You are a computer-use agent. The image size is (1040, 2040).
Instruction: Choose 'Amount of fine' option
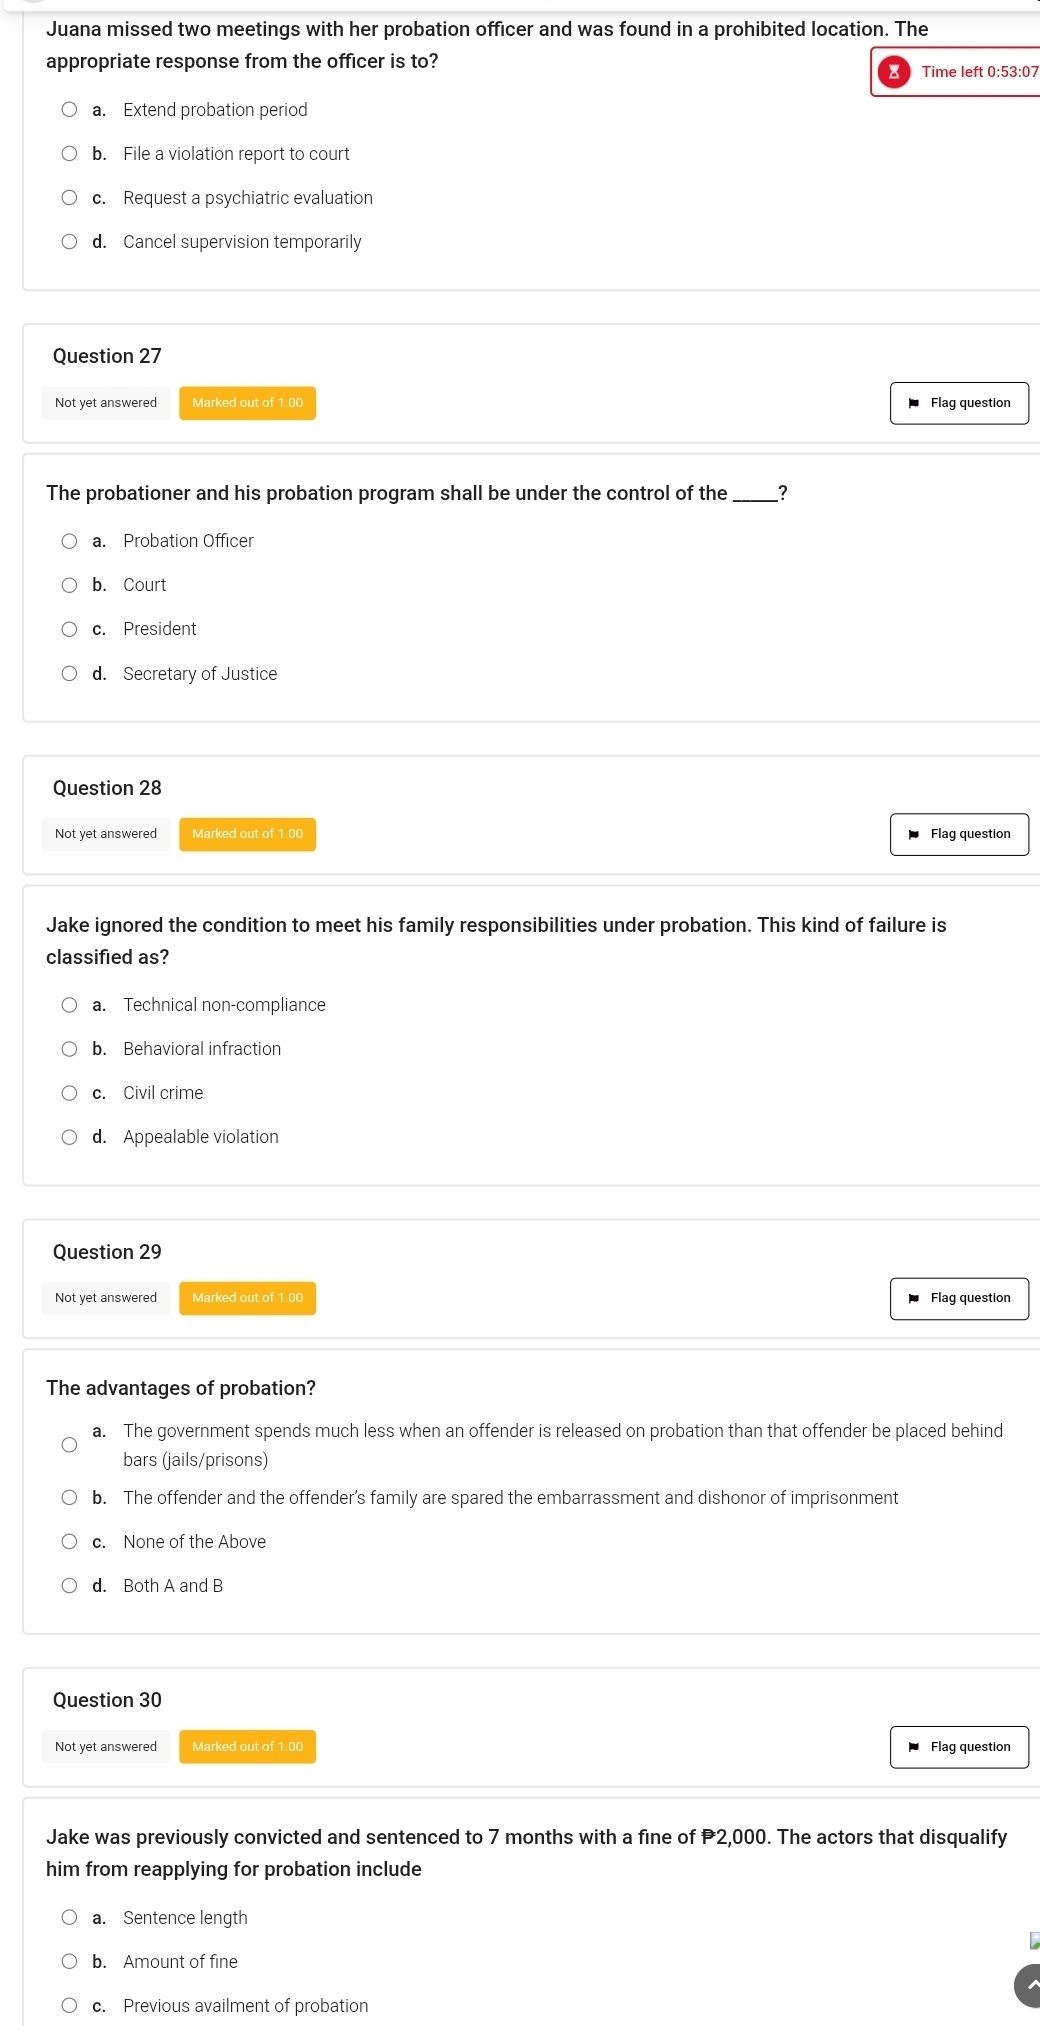69,1962
